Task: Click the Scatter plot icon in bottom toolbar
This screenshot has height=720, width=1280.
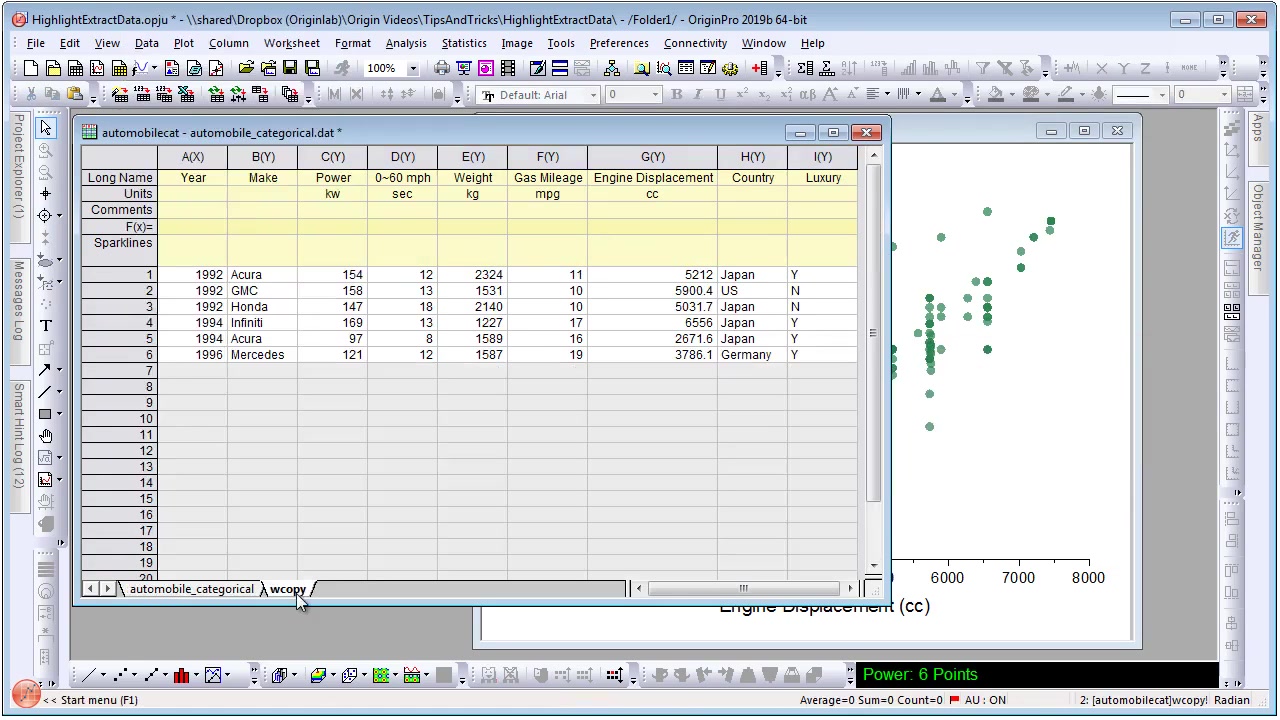Action: (x=121, y=675)
